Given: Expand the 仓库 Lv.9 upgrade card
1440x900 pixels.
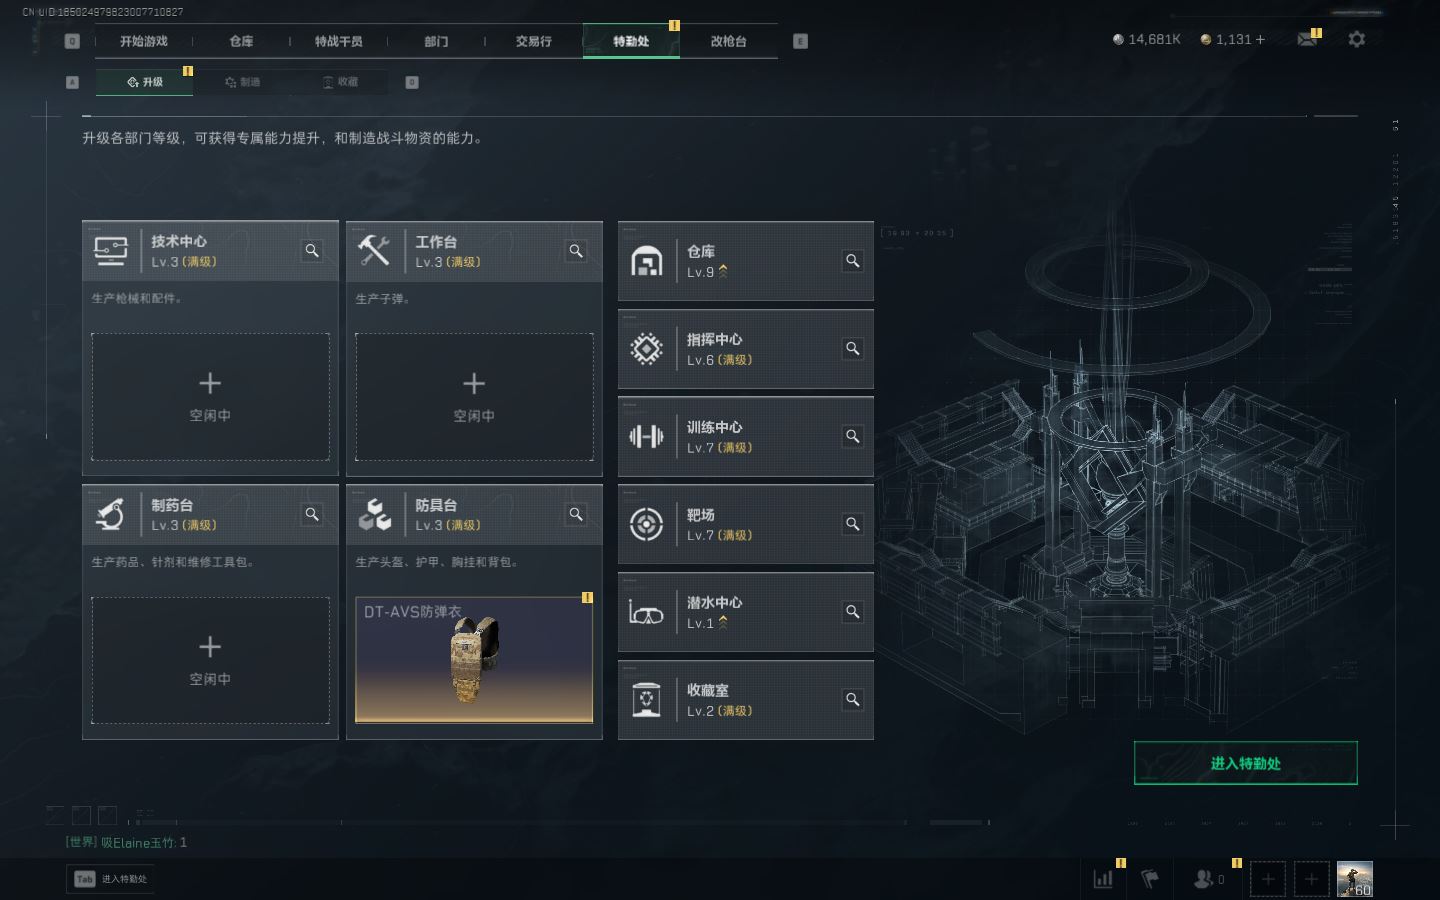Looking at the screenshot, I should click(745, 261).
